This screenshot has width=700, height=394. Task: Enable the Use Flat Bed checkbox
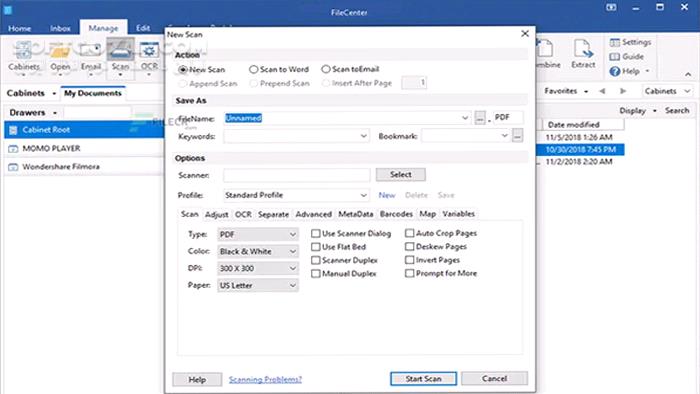point(316,247)
